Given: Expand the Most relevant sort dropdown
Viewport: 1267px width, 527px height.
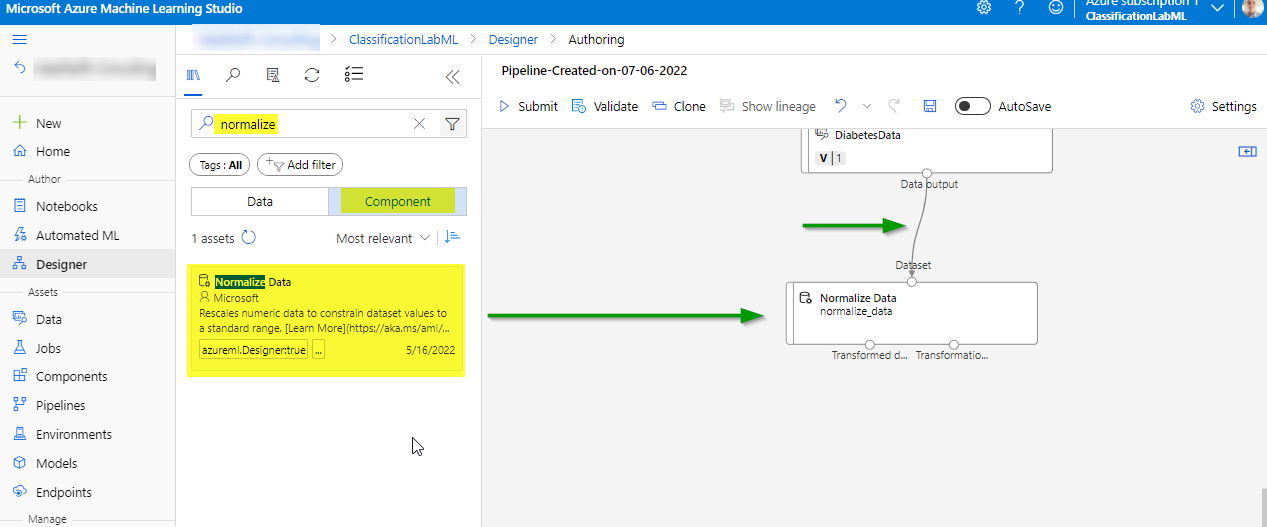Looking at the screenshot, I should pos(383,238).
